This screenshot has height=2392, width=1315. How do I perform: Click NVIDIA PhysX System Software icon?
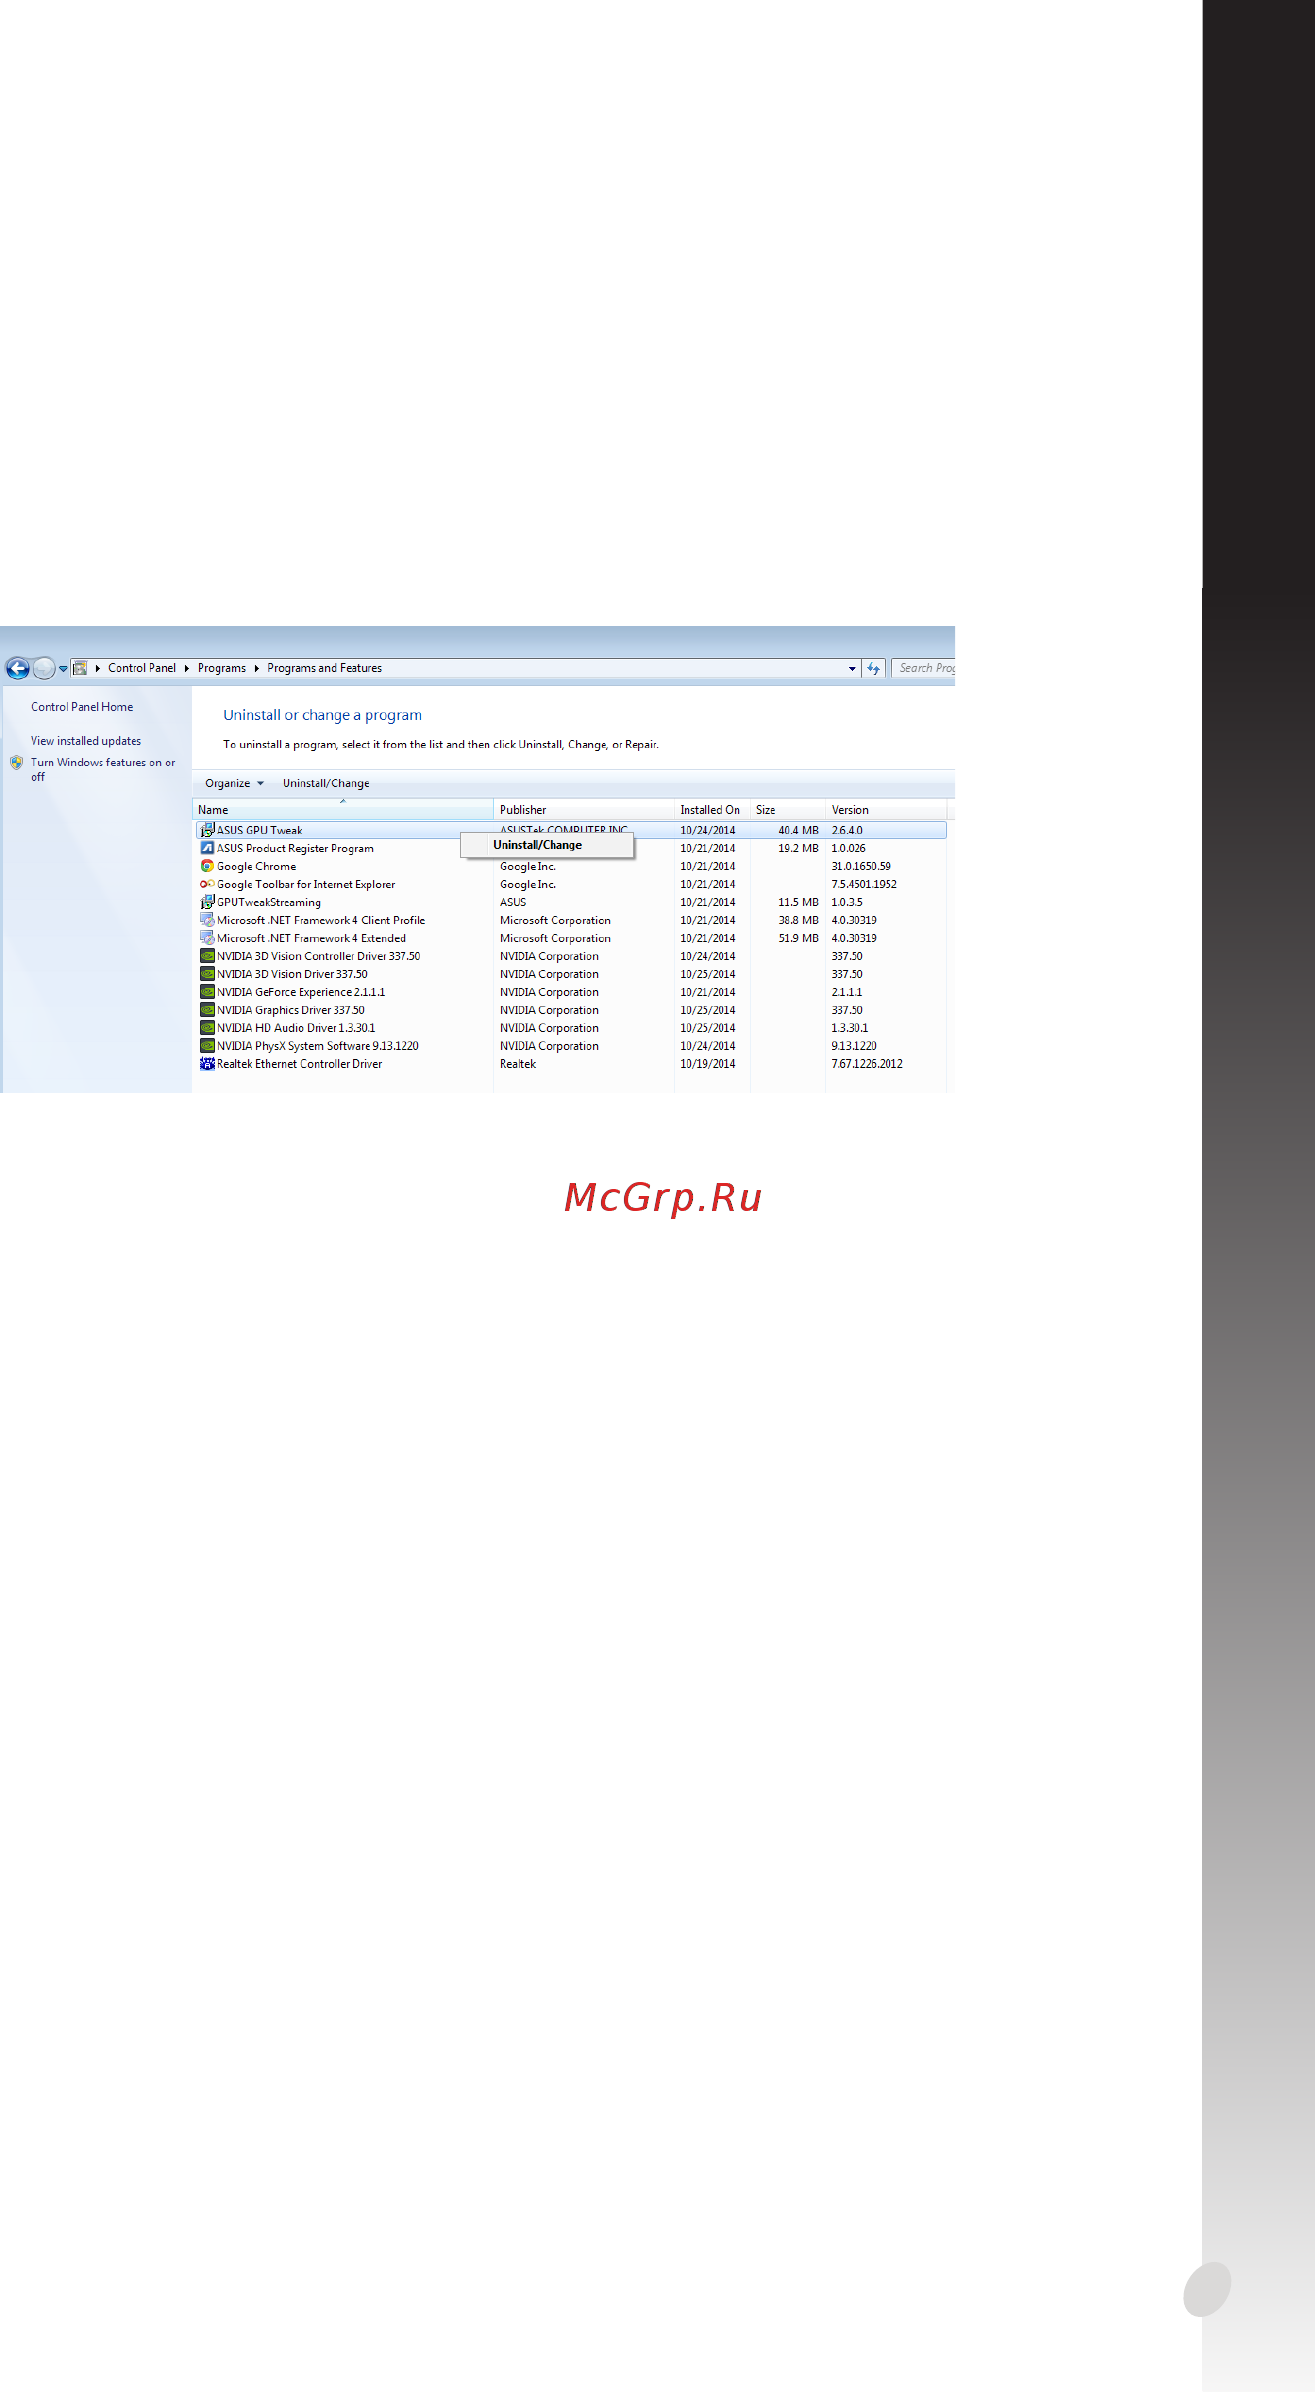(207, 1046)
